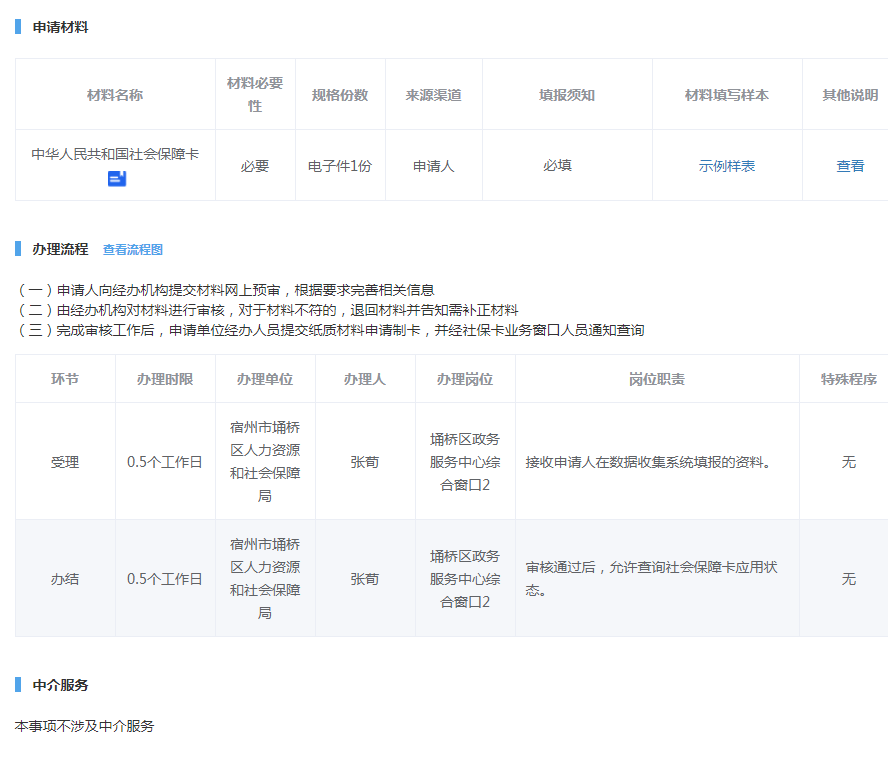Click the 中华人民共和国社会保障卡 material name text
This screenshot has width=888, height=781.
(x=115, y=154)
